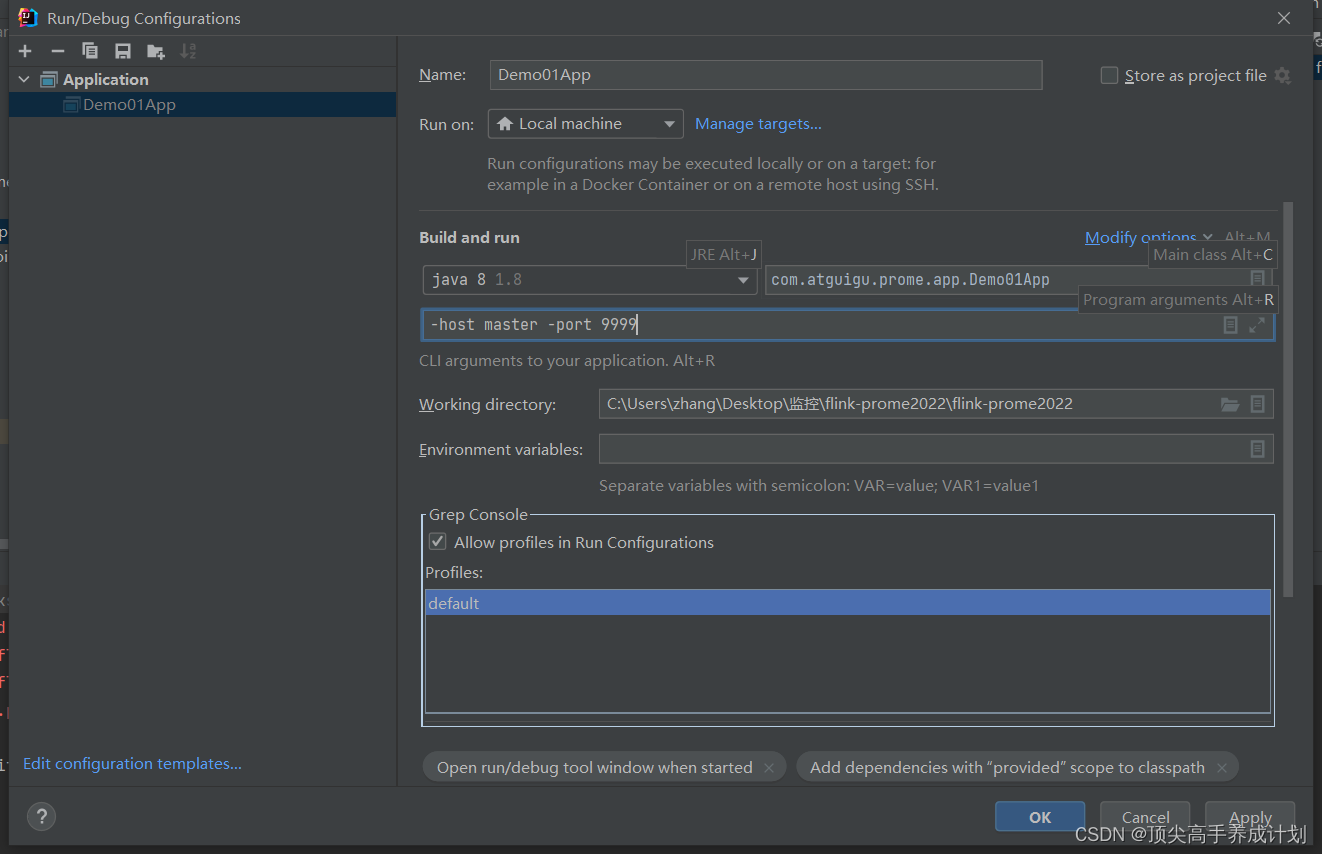Browse for the working directory folder
This screenshot has width=1322, height=854.
pyautogui.click(x=1230, y=404)
